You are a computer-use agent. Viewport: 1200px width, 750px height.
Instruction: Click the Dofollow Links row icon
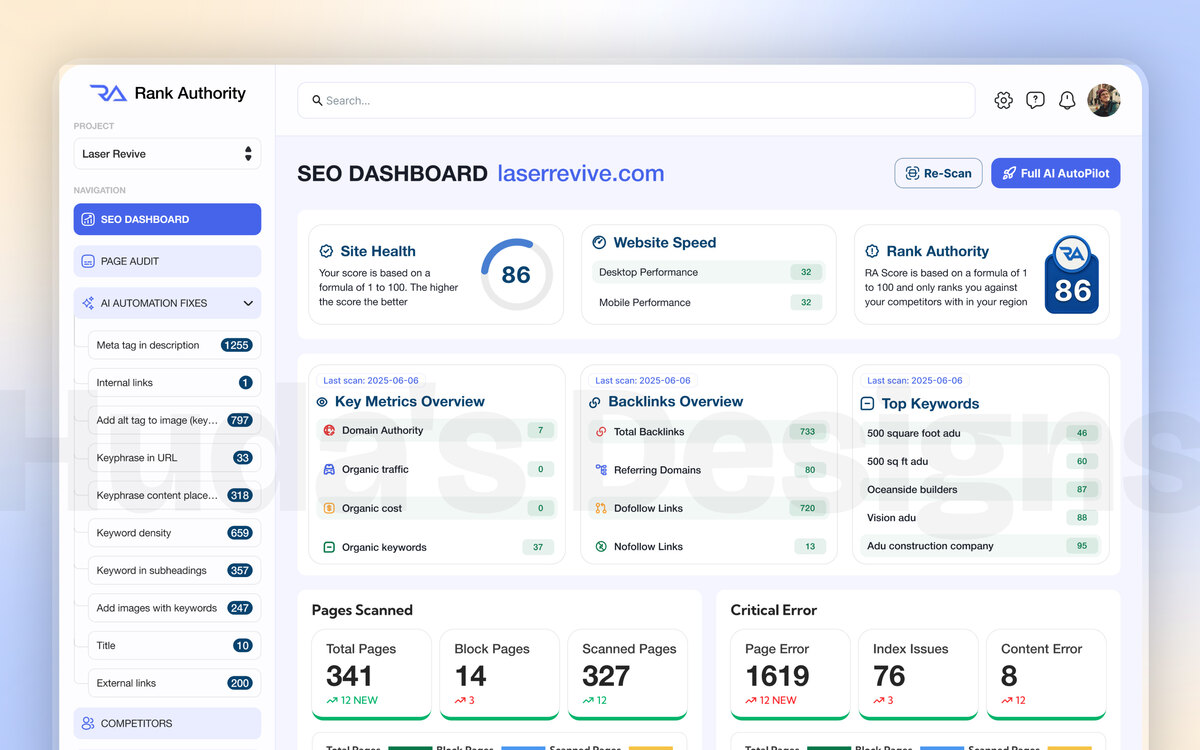(601, 508)
